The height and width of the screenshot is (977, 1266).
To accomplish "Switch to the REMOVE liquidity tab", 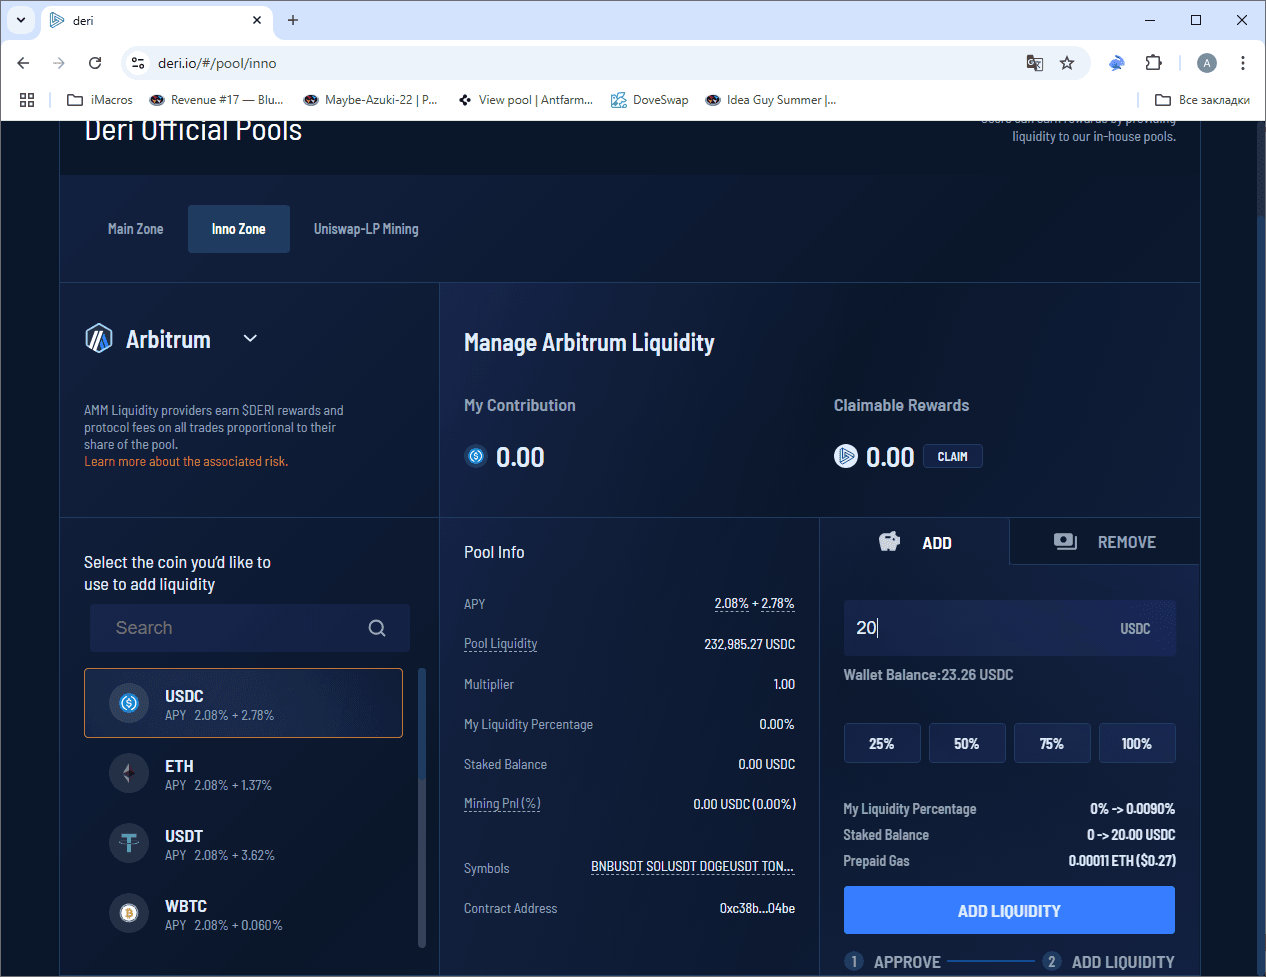I will click(x=1105, y=542).
